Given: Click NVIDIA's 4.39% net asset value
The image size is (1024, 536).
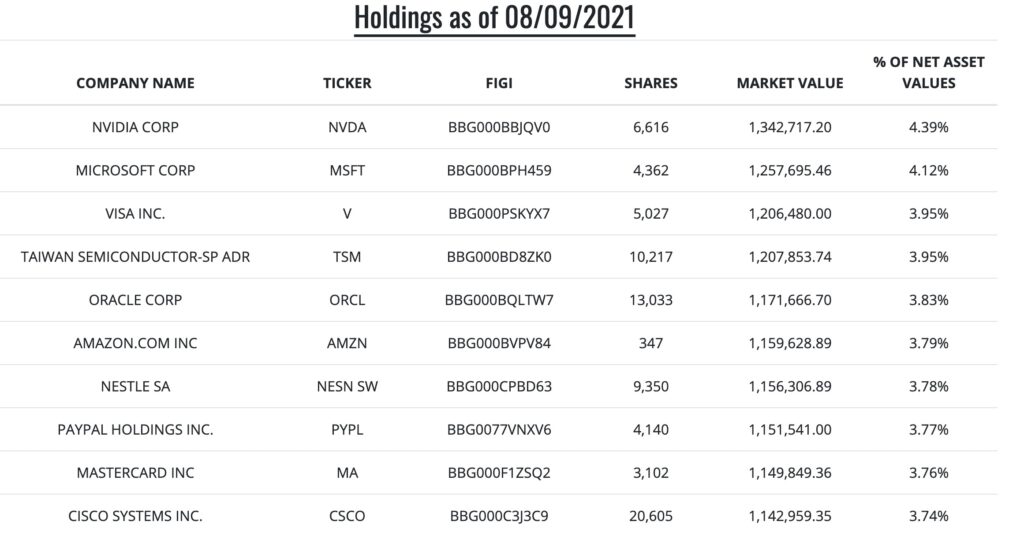Looking at the screenshot, I should pos(928,127).
